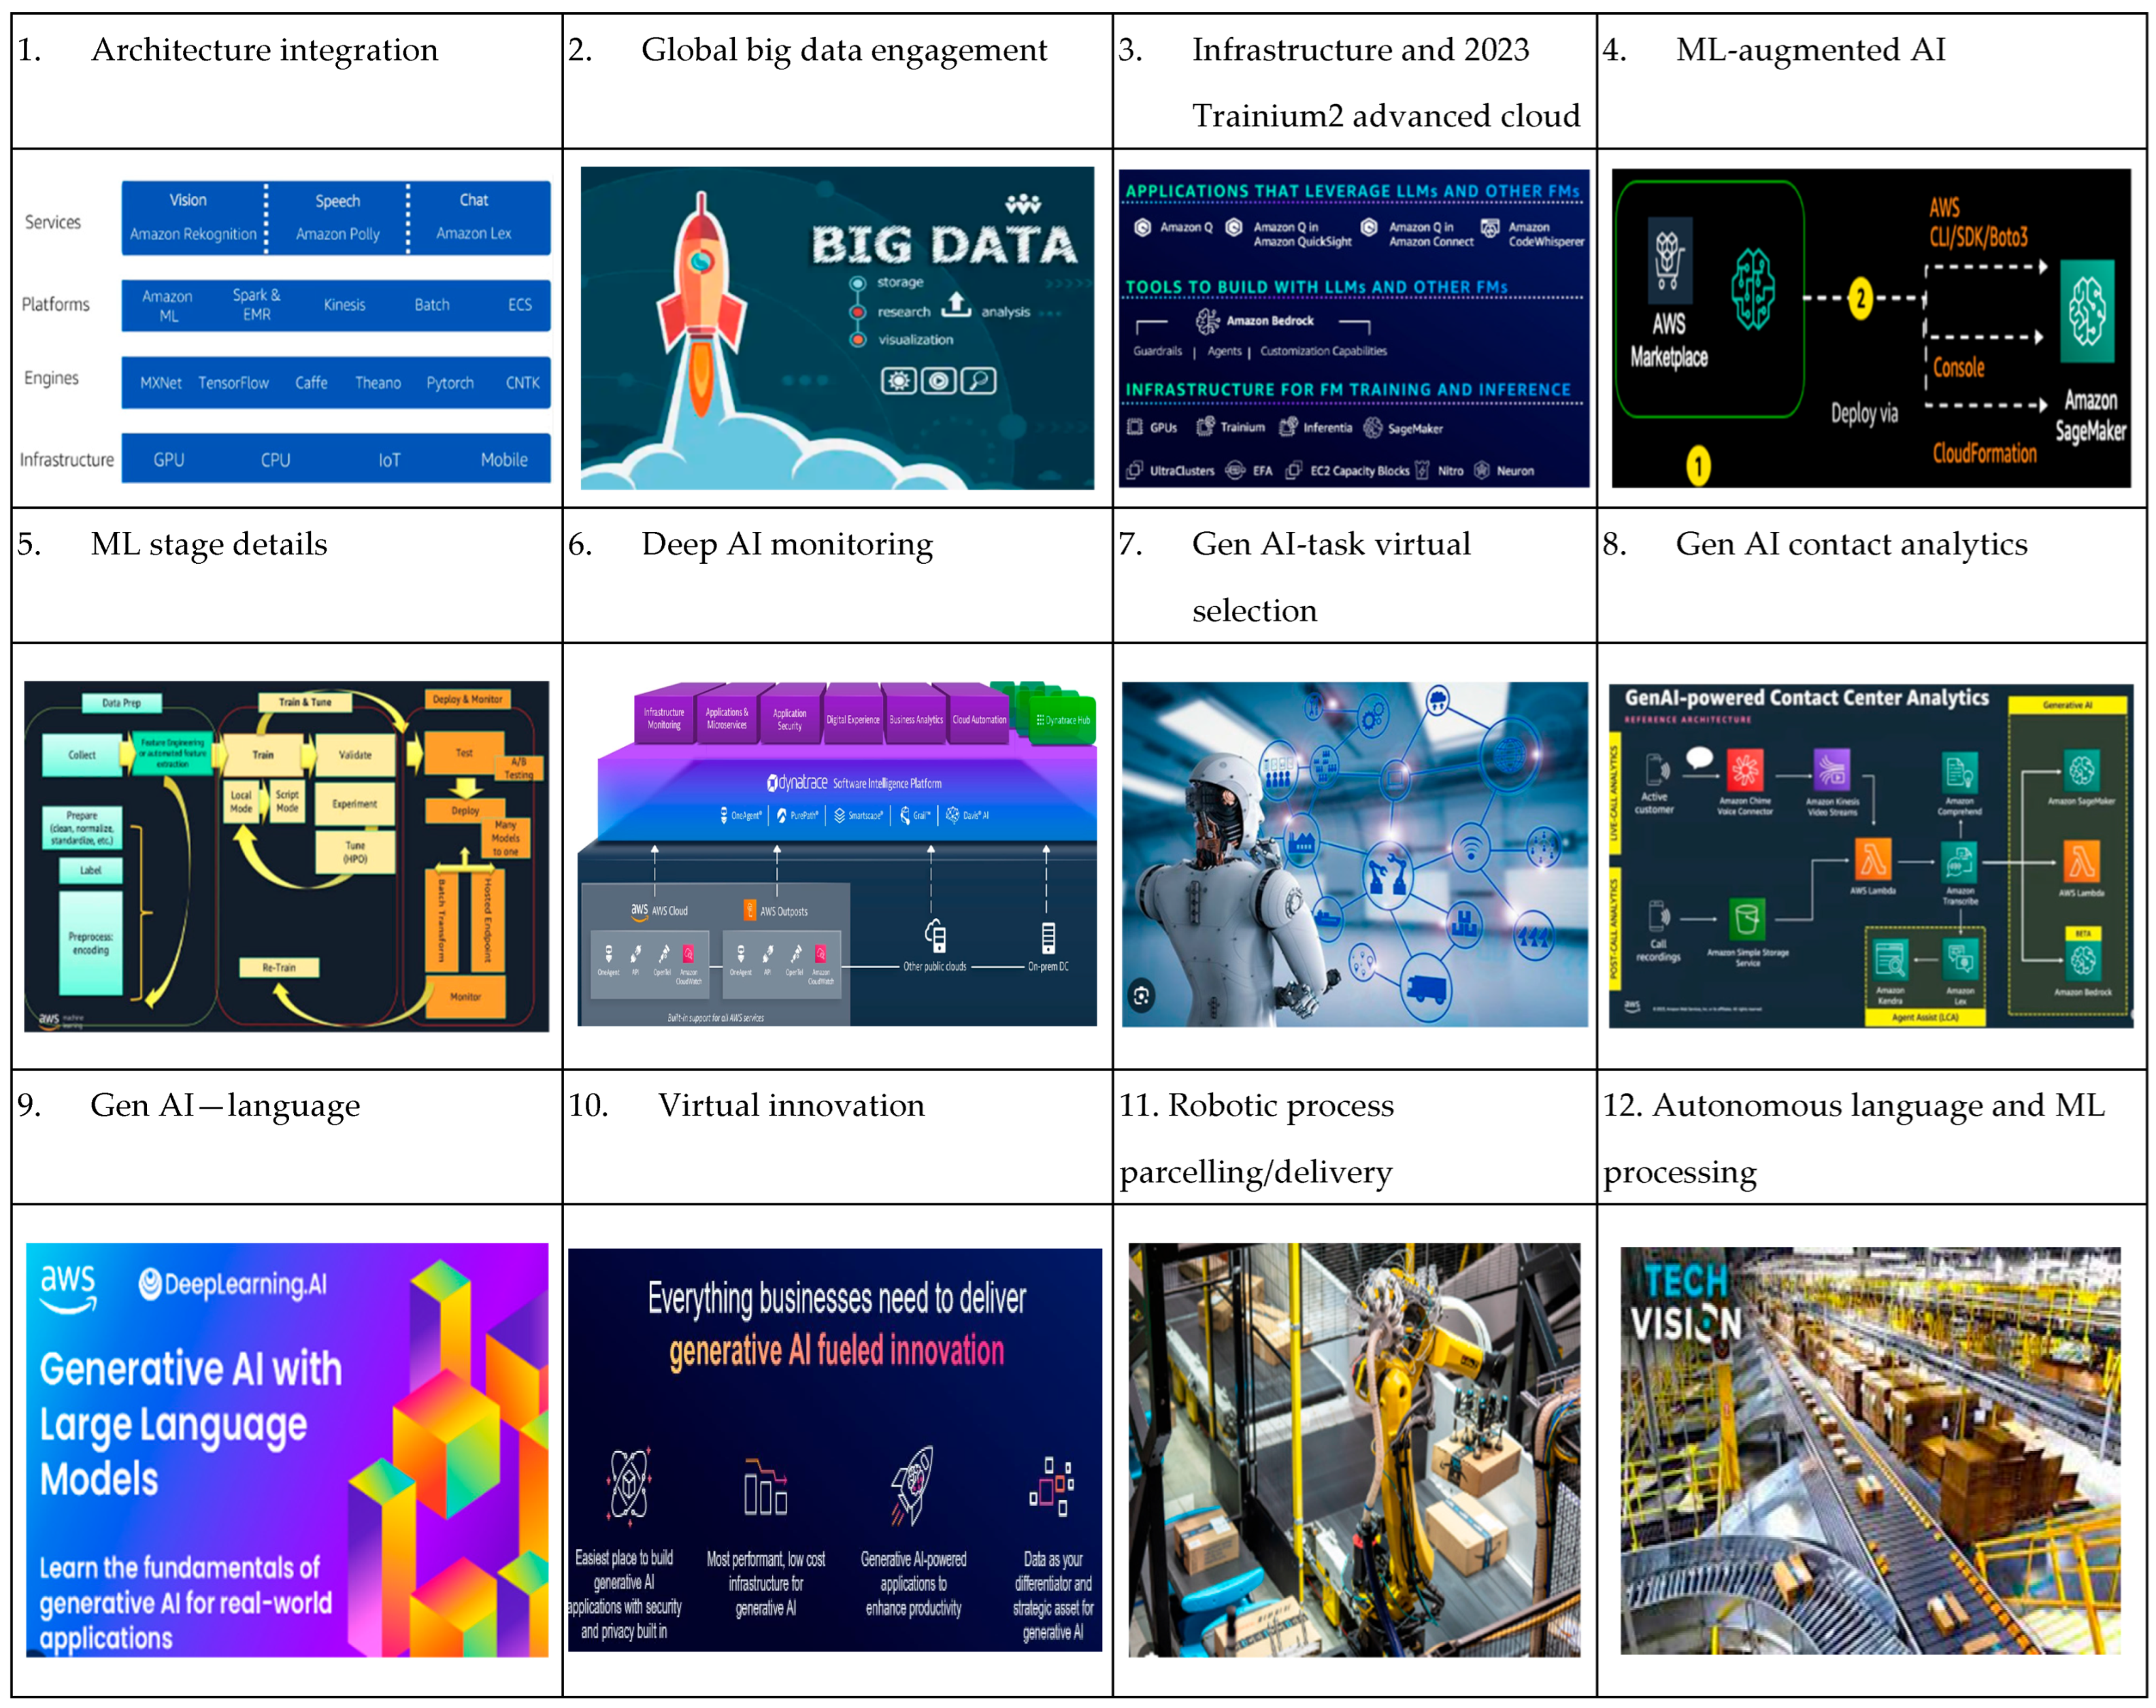Click the Amazon Bedrock icon in infrastructure diagram

(x=1208, y=321)
